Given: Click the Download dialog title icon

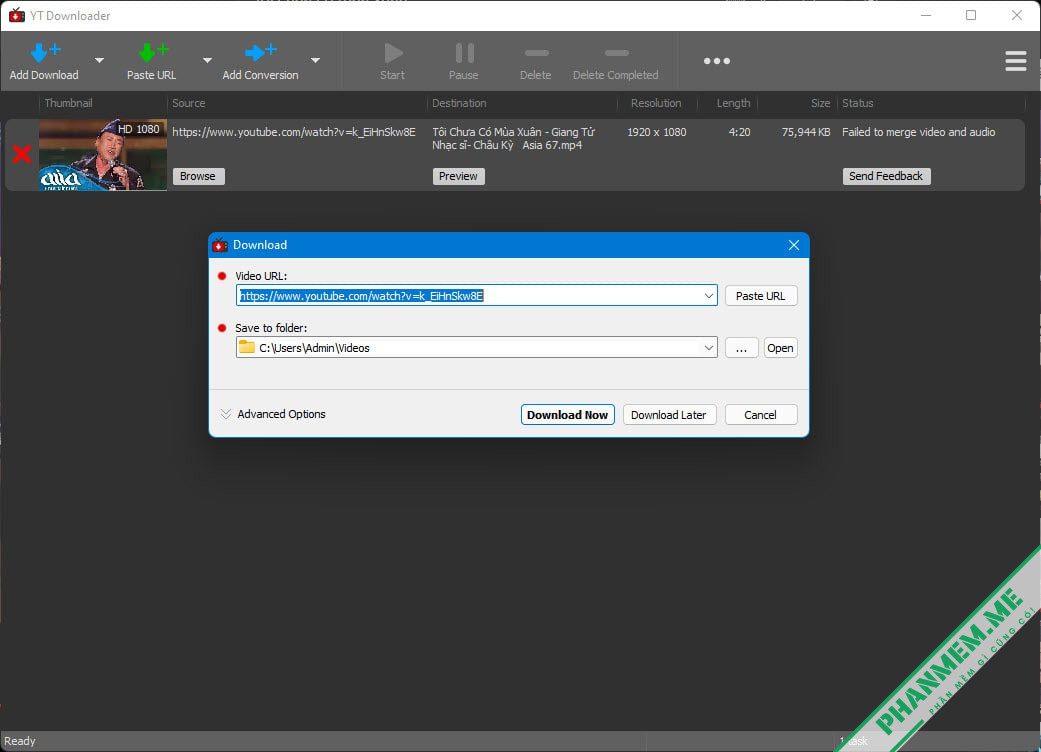Looking at the screenshot, I should tap(220, 245).
